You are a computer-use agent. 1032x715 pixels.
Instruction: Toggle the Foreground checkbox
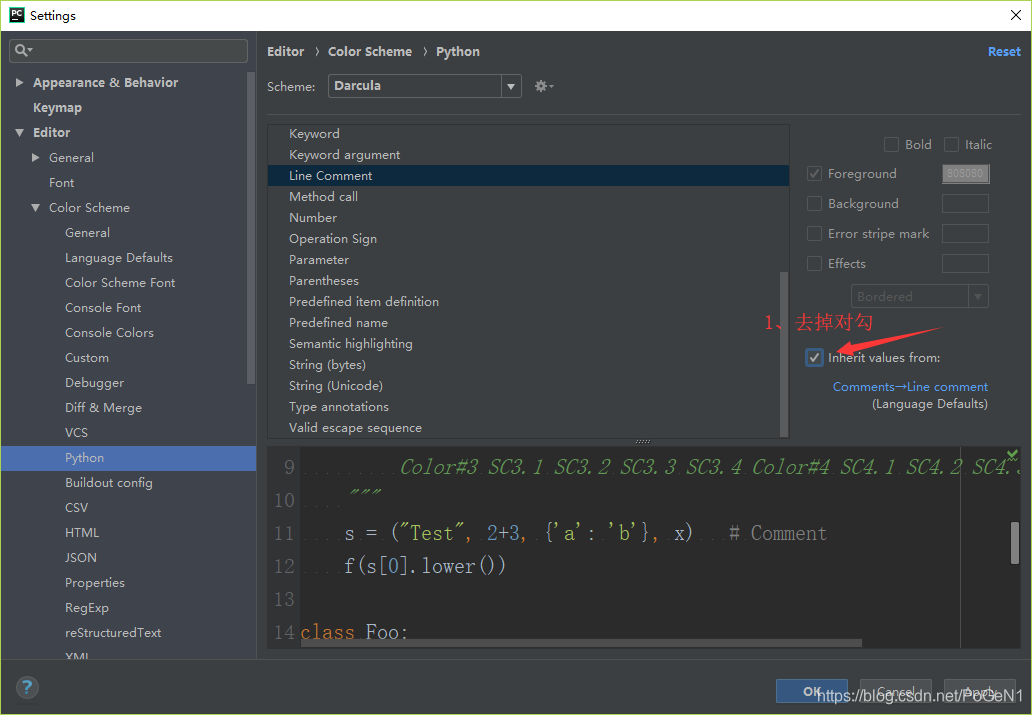click(x=814, y=174)
